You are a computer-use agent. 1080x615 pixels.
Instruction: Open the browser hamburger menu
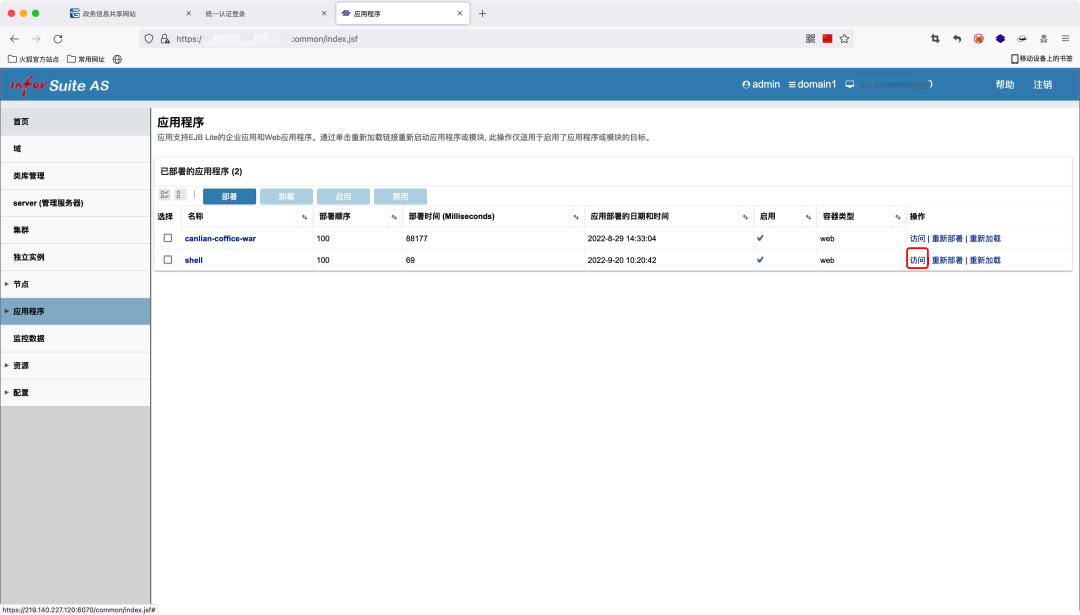pyautogui.click(x=1066, y=39)
